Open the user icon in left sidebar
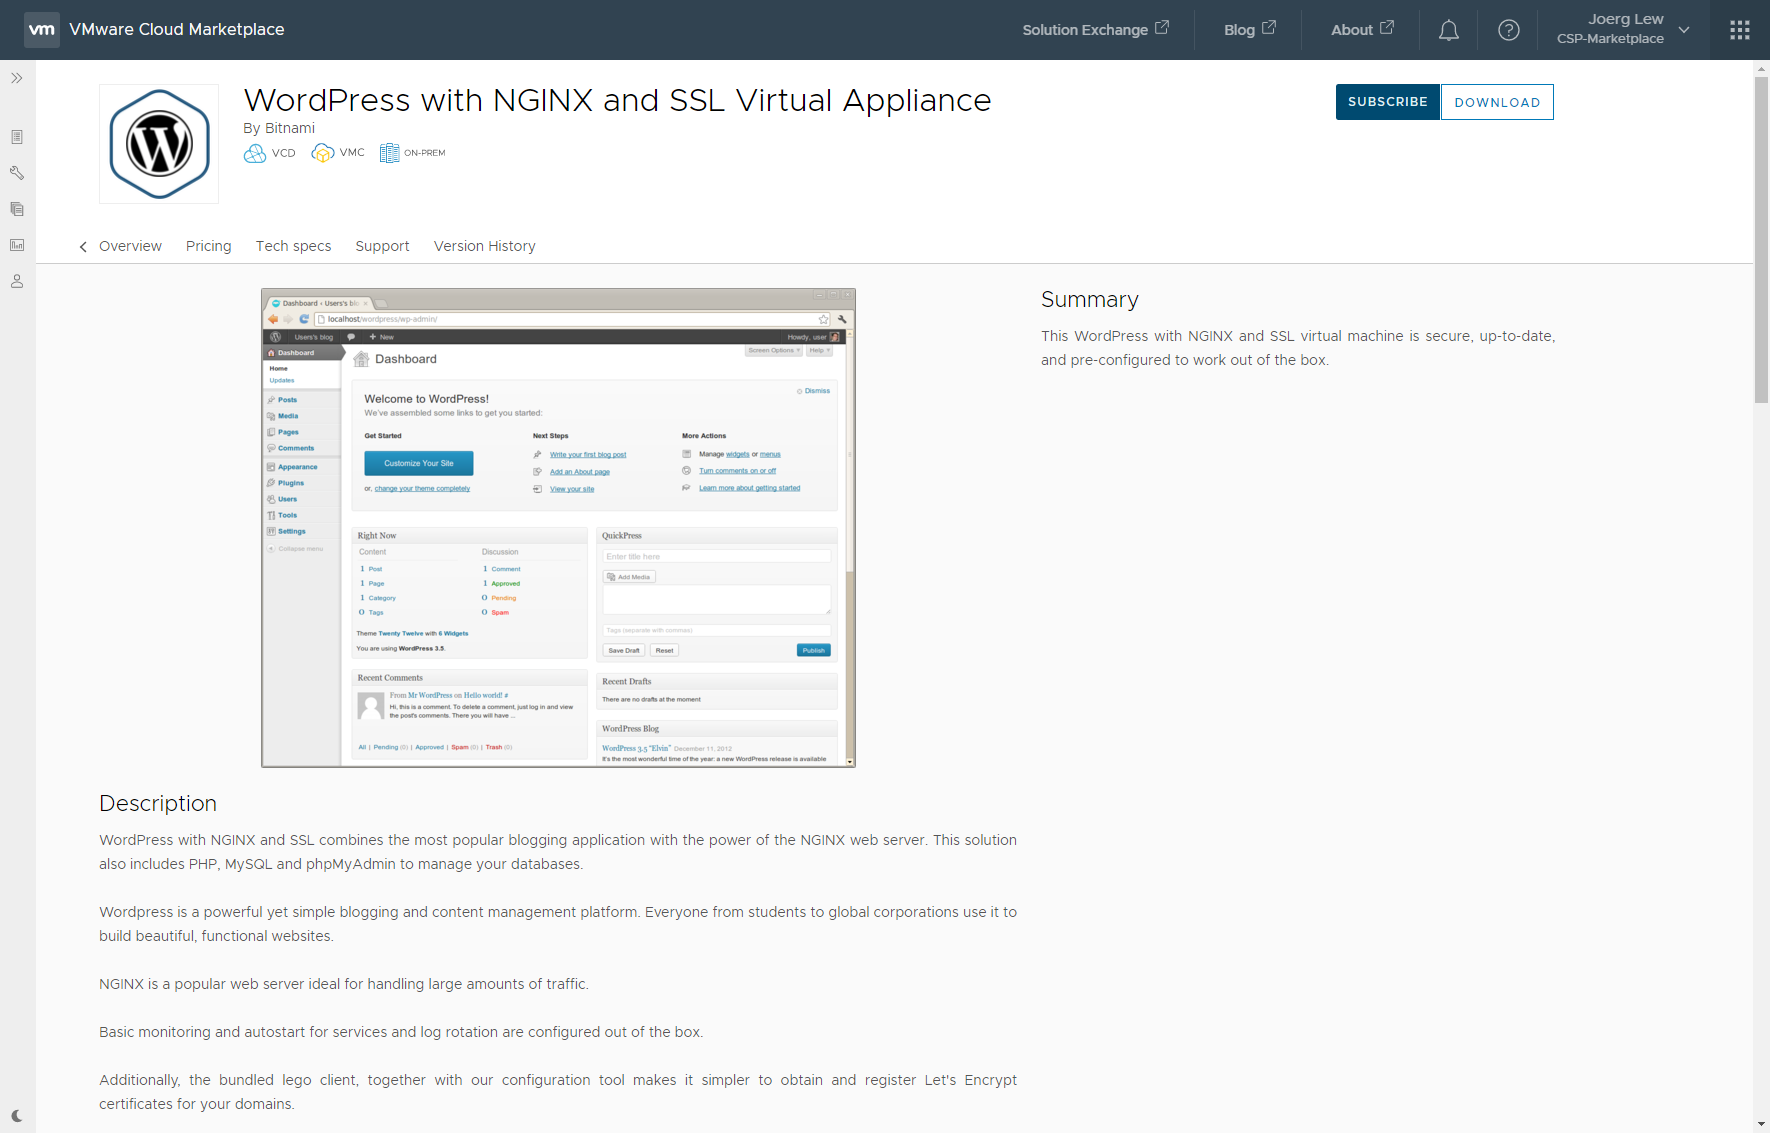Image resolution: width=1770 pixels, height=1133 pixels. pos(17,281)
